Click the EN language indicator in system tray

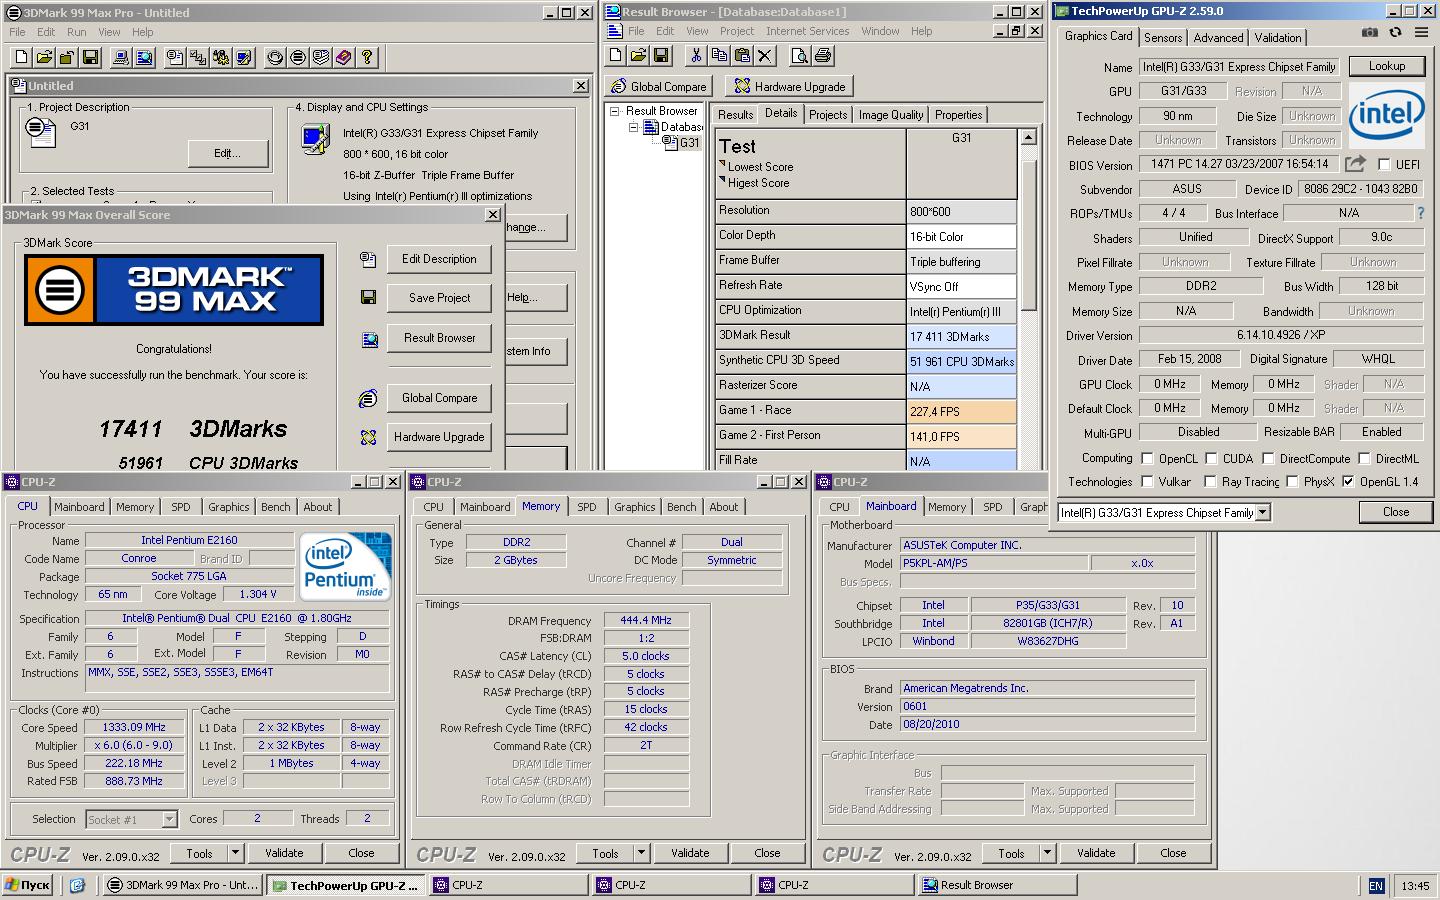(x=1376, y=886)
